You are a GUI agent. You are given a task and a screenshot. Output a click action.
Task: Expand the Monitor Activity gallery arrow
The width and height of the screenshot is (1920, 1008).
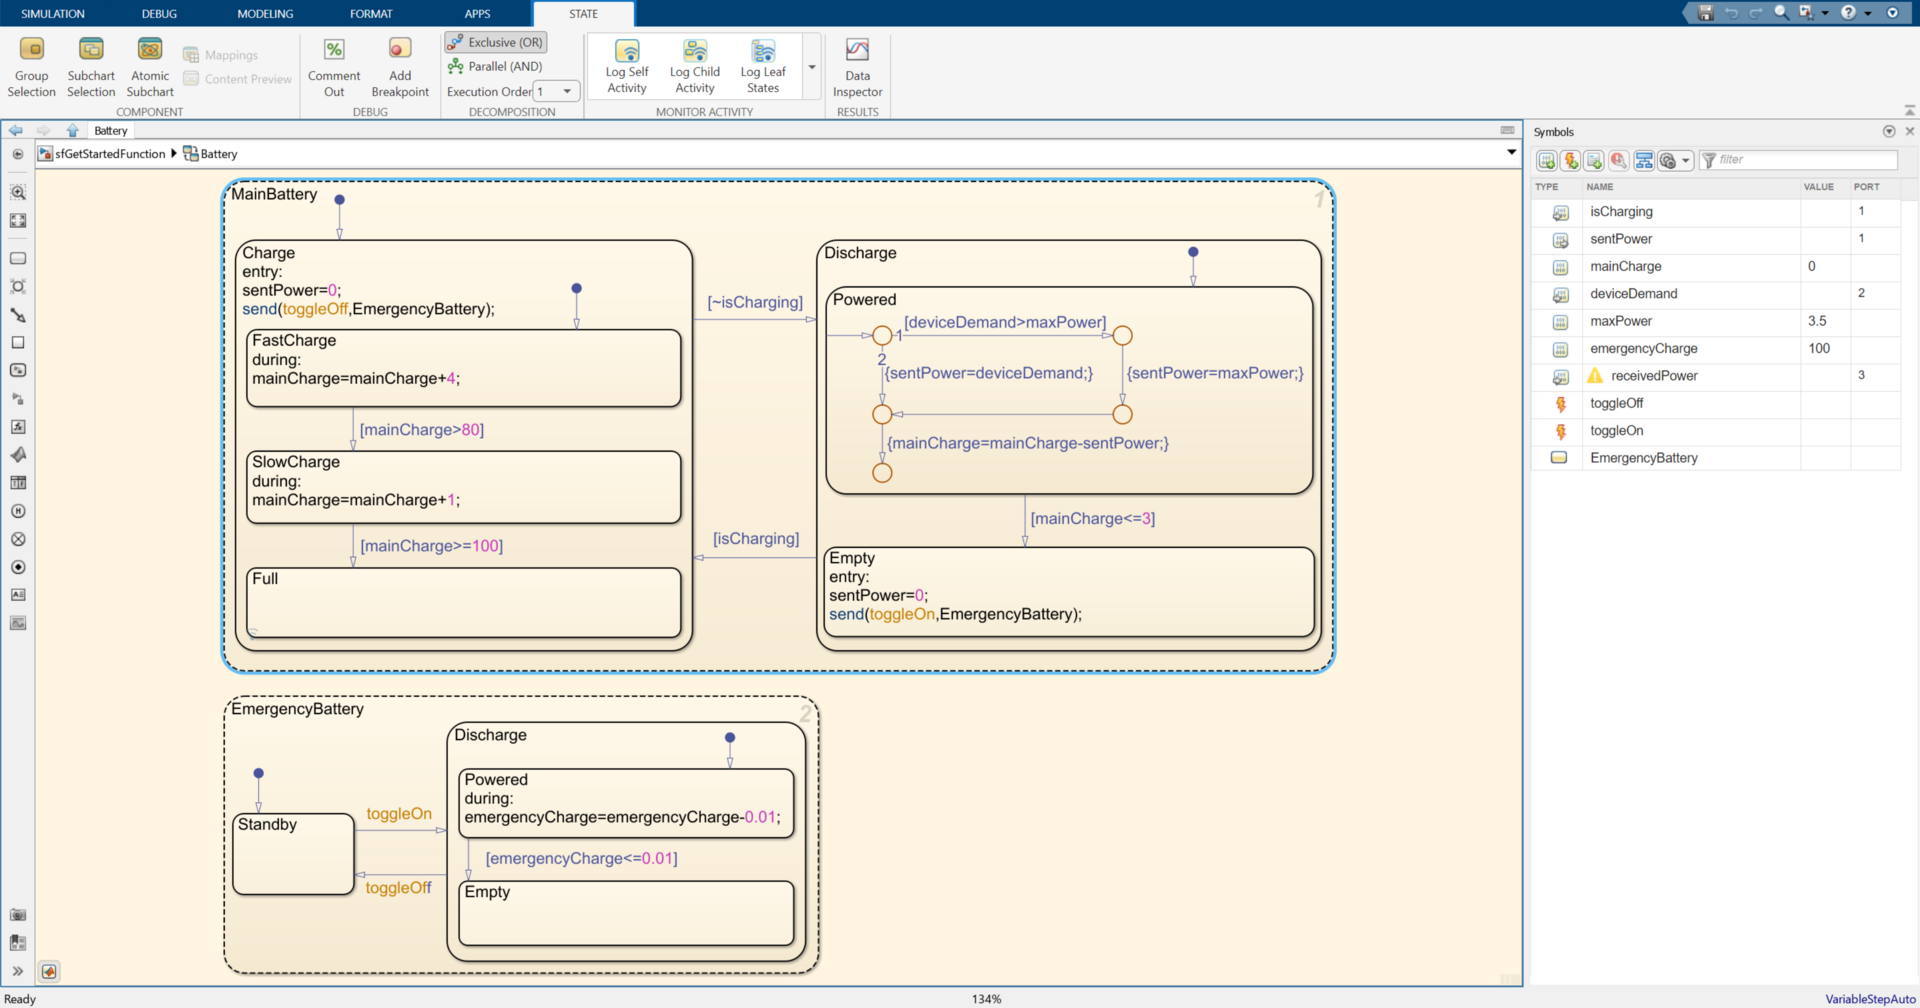[812, 67]
